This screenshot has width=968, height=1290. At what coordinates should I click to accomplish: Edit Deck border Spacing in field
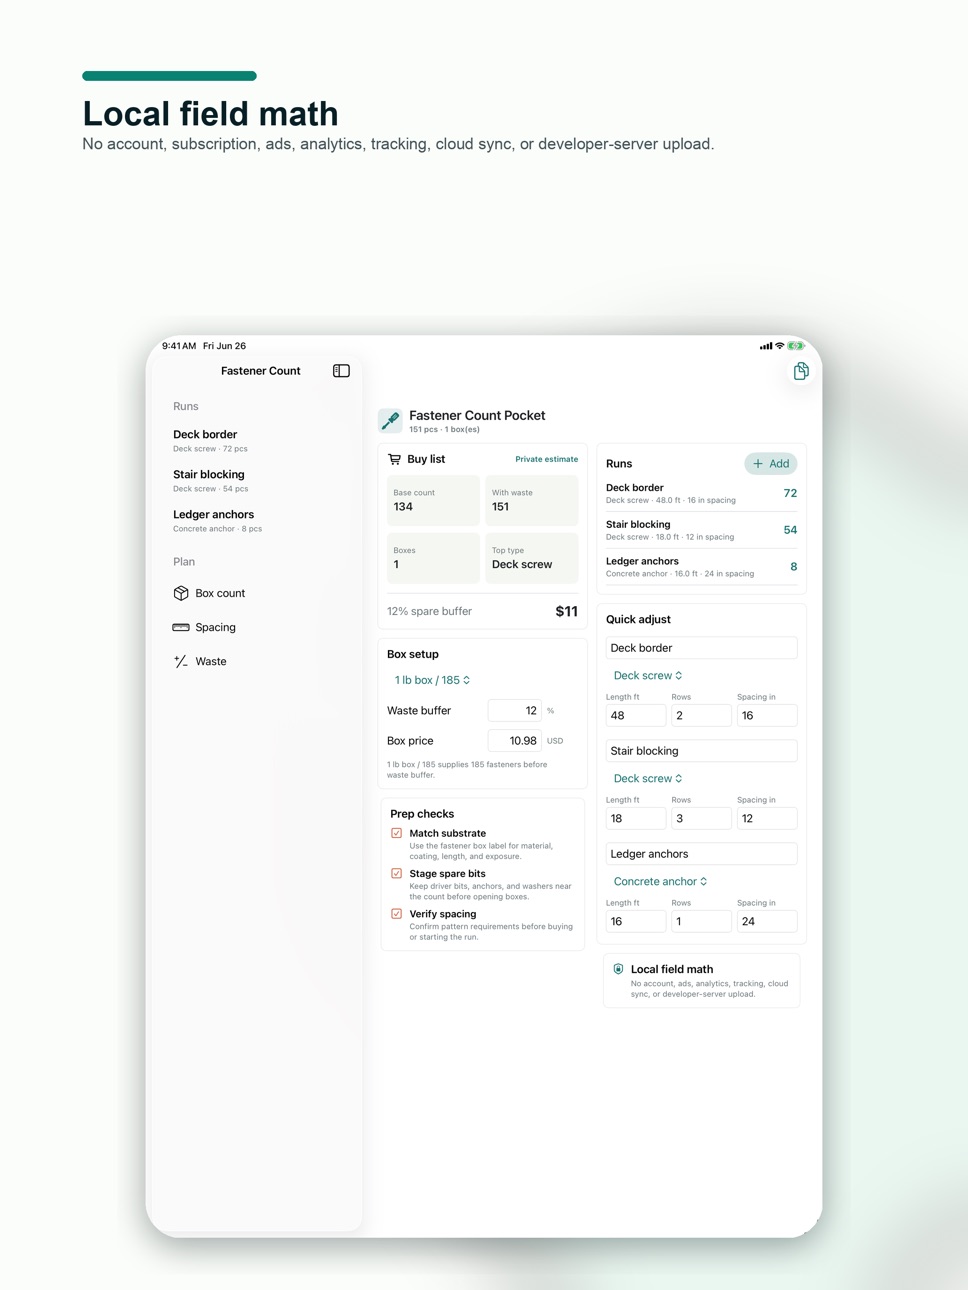pyautogui.click(x=767, y=716)
